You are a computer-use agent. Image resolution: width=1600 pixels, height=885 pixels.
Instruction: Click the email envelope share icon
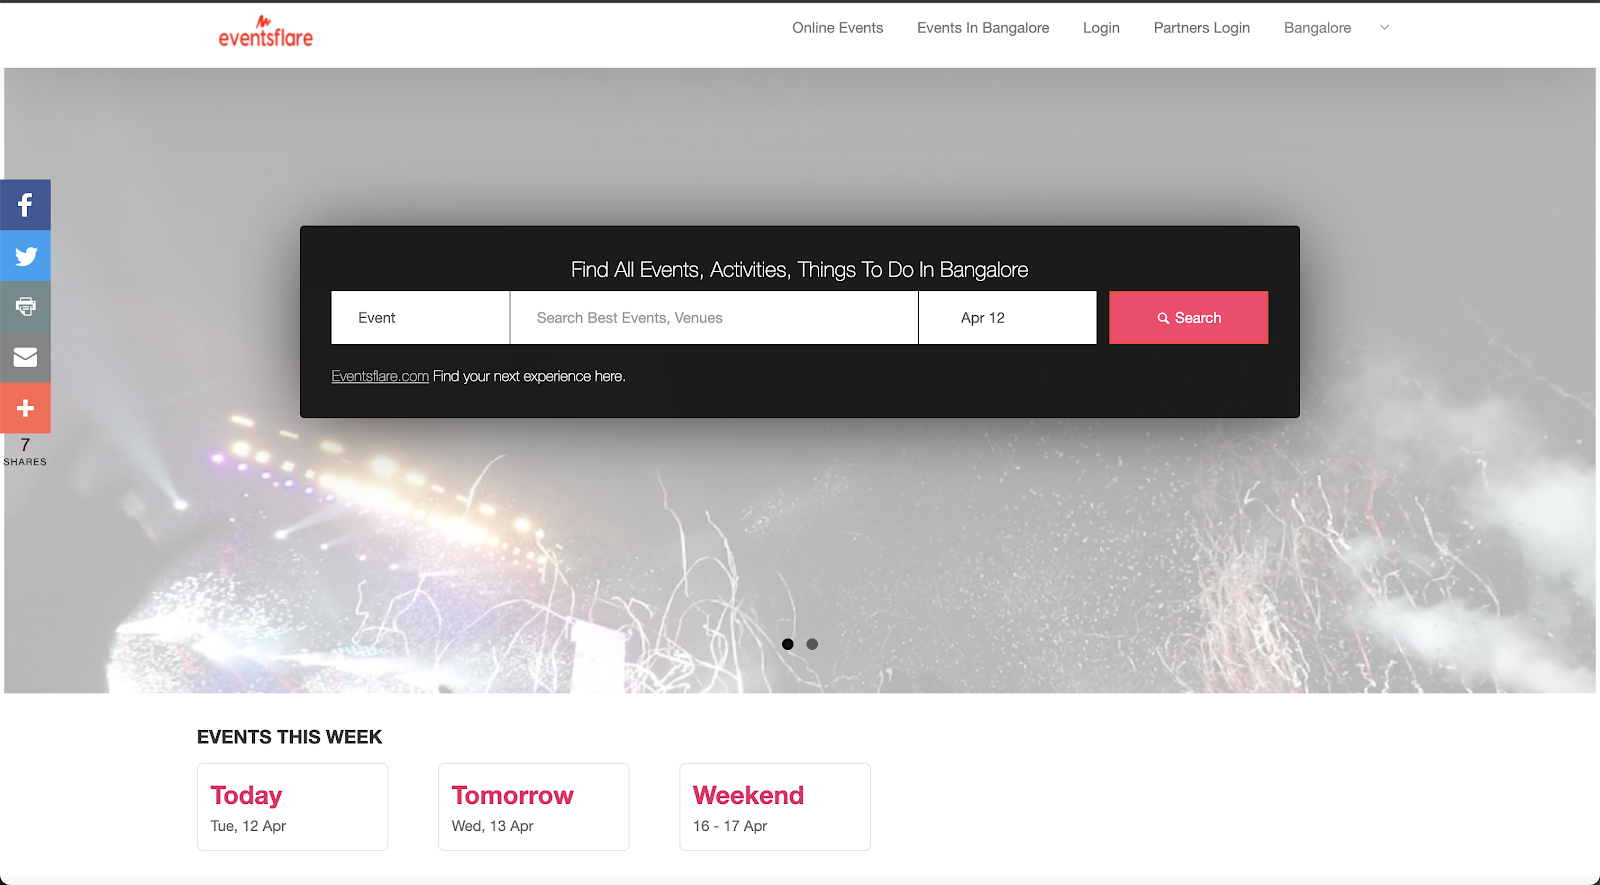click(x=25, y=357)
